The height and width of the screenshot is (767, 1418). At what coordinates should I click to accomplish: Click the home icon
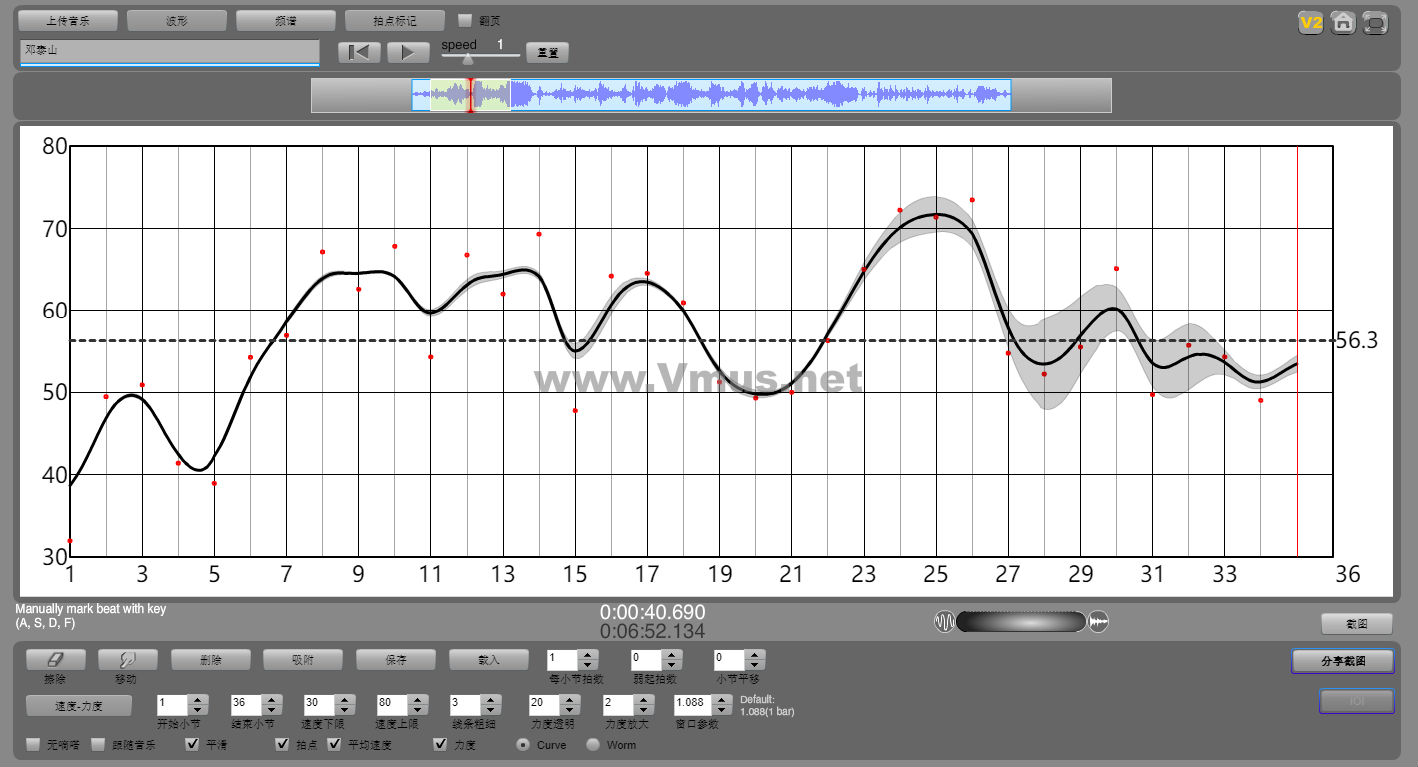tap(1343, 22)
